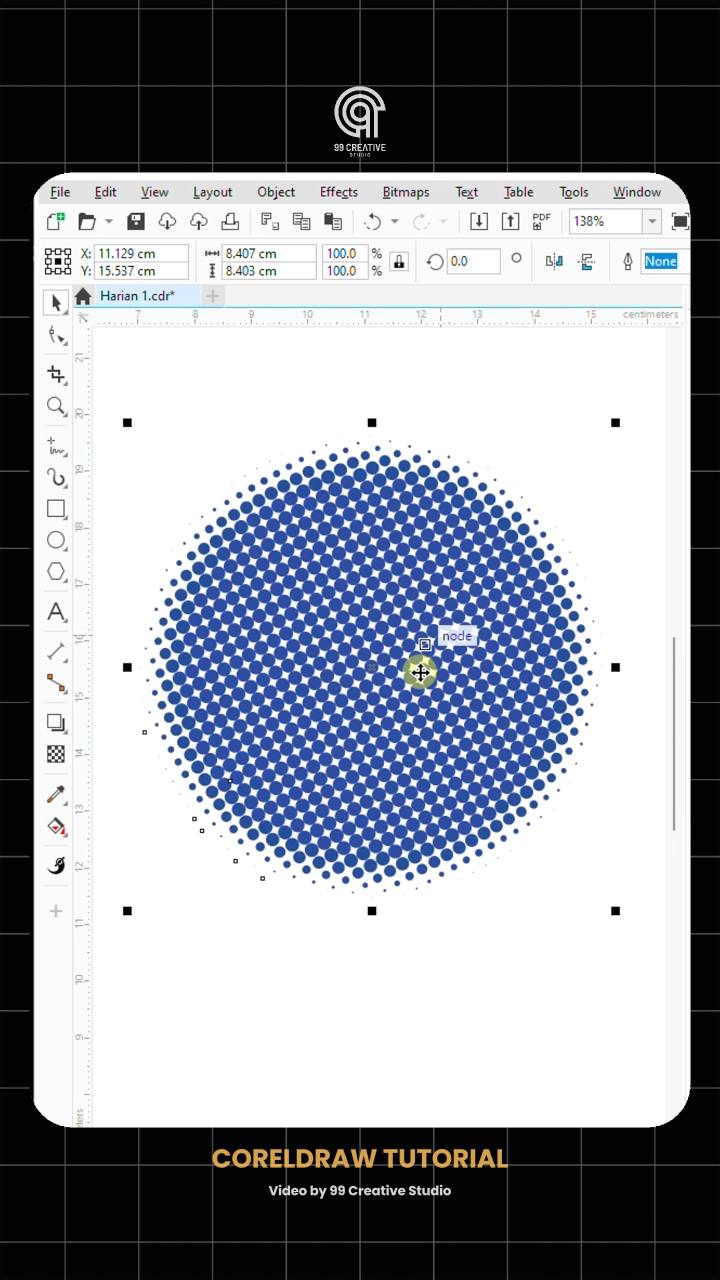The image size is (720, 1280).
Task: Click the Full-screen preview icon
Action: pyautogui.click(x=680, y=221)
